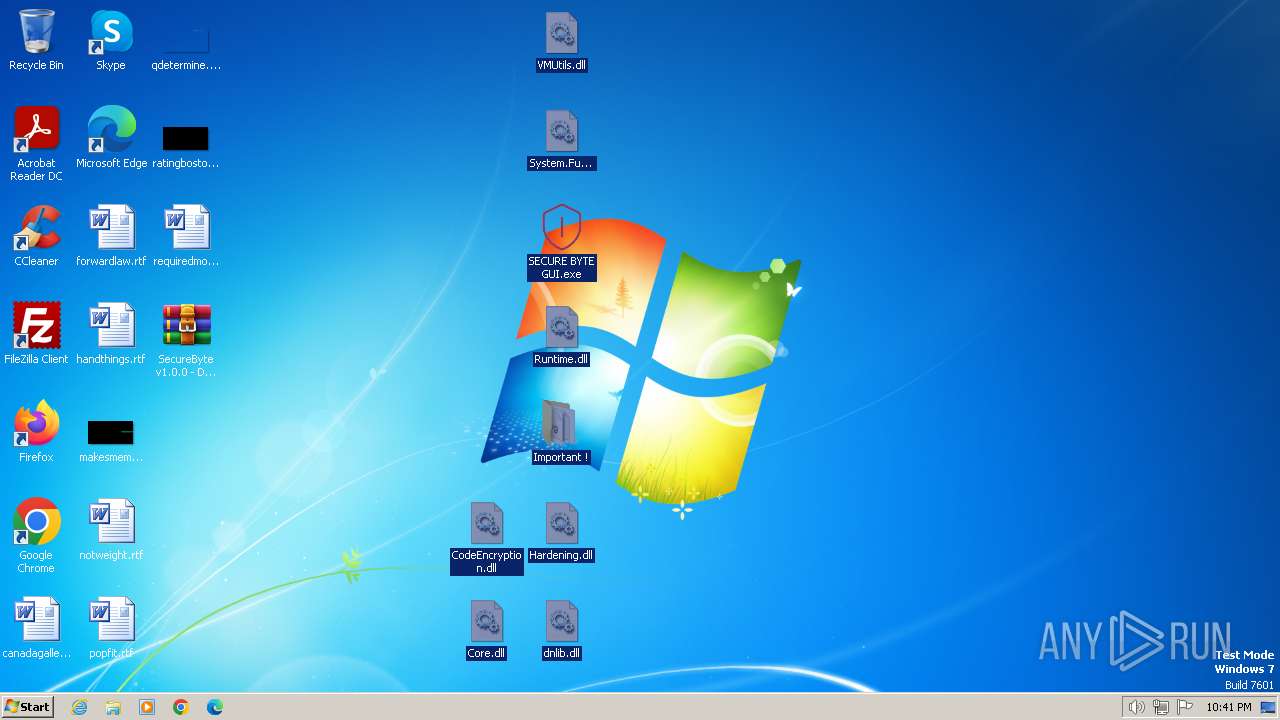1280x720 pixels.
Task: Select dnlib.dll file
Action: (562, 630)
